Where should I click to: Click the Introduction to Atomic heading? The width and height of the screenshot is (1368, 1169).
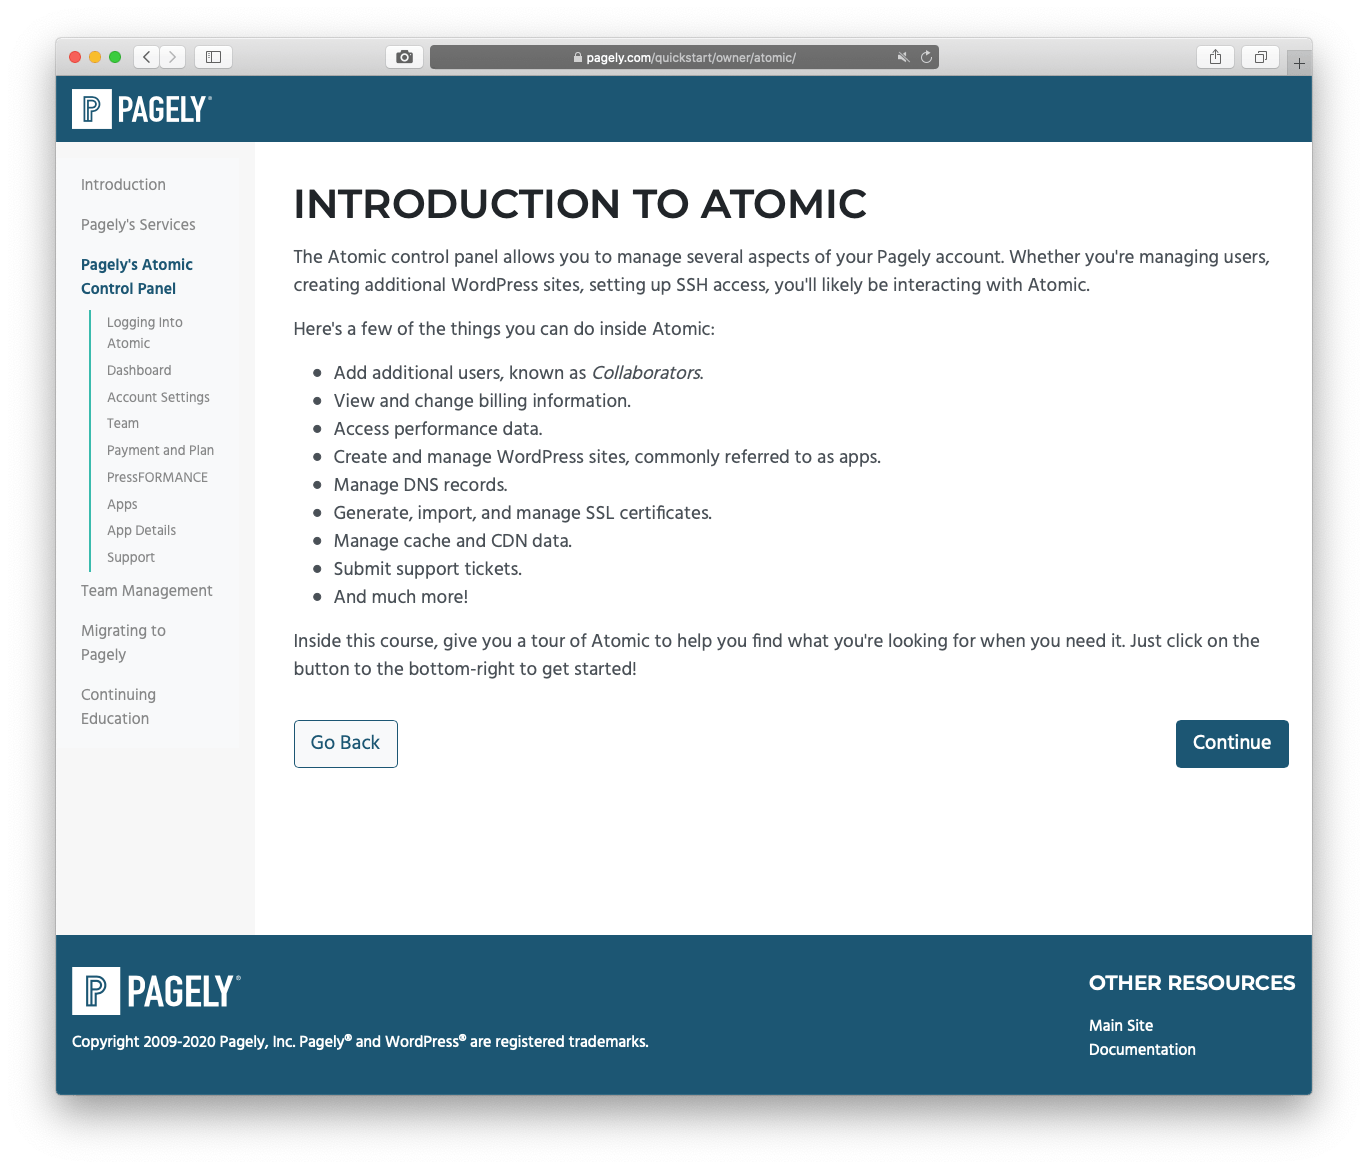(x=580, y=204)
